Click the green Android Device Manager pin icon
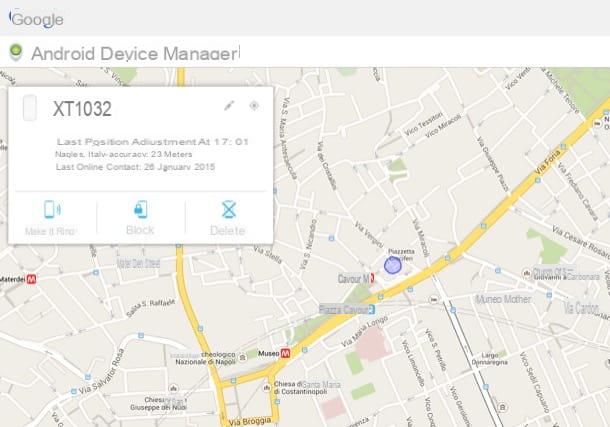Screen dimensions: 610x427 (16, 52)
